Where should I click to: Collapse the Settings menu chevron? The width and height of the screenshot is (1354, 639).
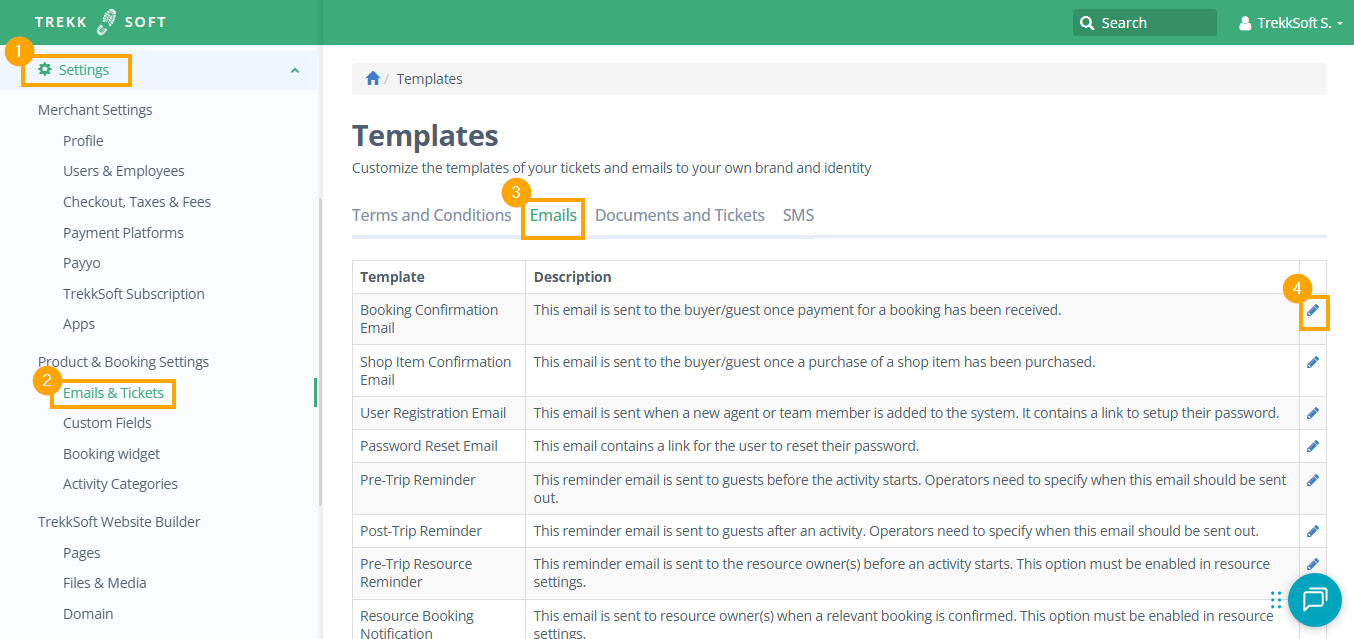294,70
